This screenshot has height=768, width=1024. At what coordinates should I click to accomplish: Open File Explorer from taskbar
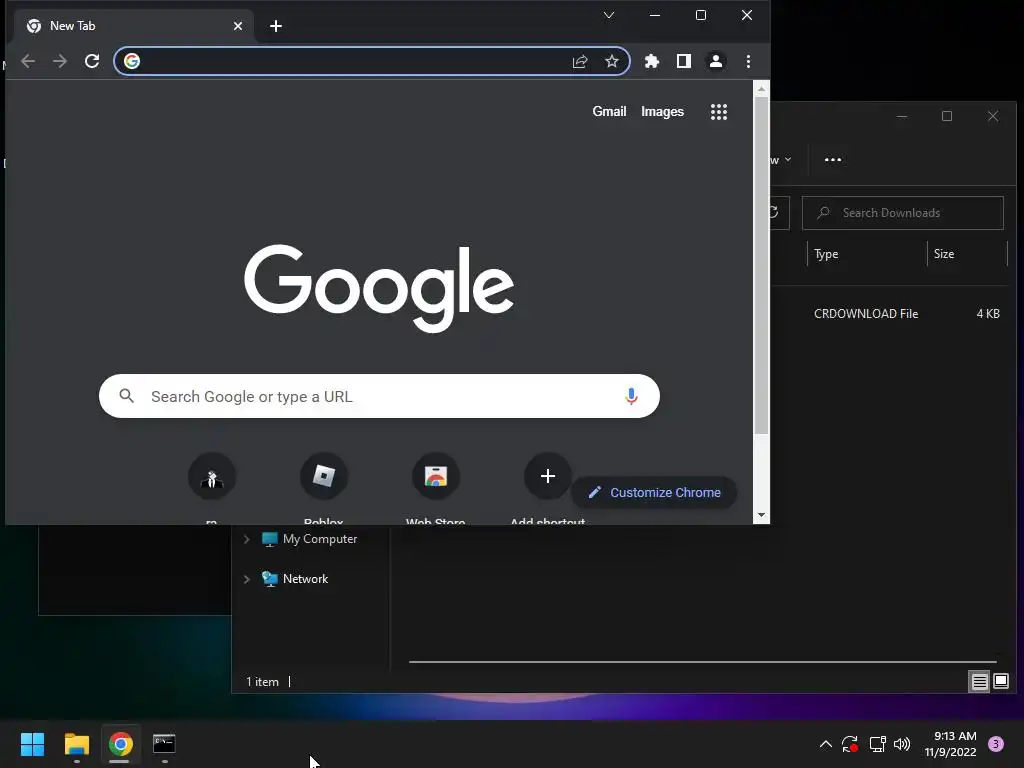[x=76, y=744]
